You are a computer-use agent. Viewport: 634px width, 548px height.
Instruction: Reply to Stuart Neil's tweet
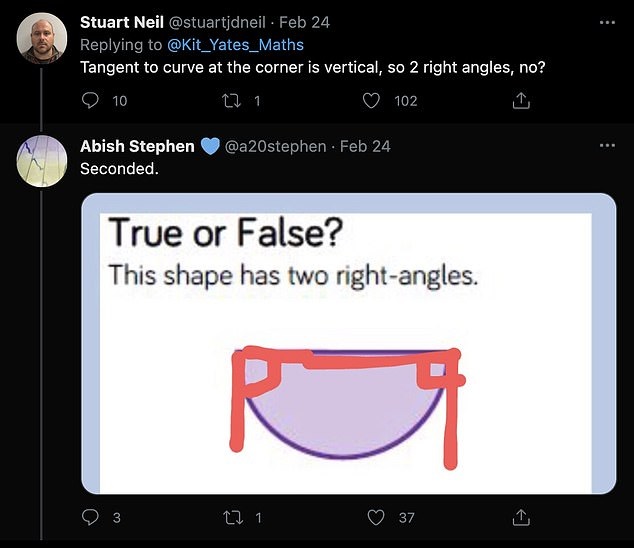90,101
